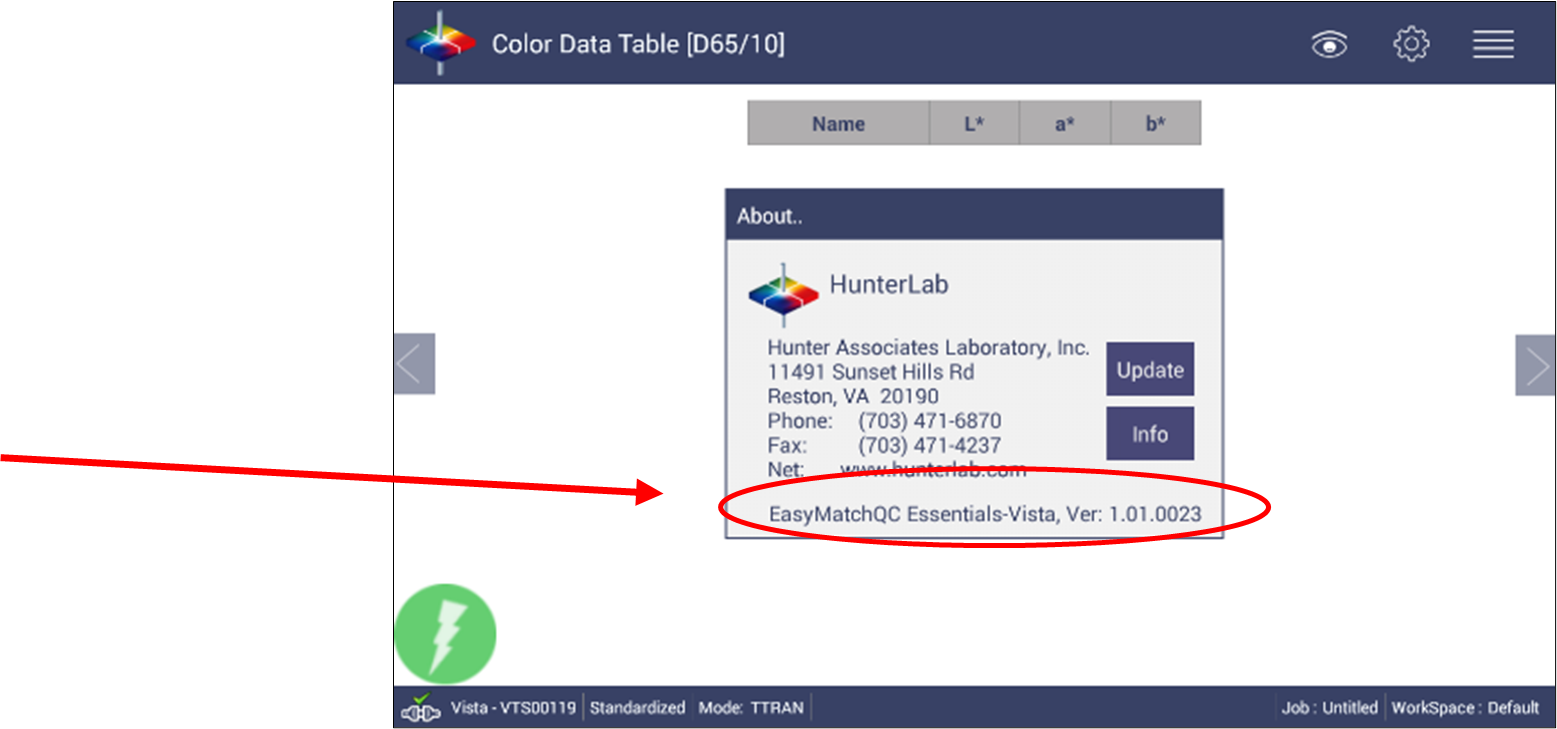Viewport: 1557px width, 729px height.
Task: Click the 11491 Sunset Hills Rd address line
Action: point(871,372)
